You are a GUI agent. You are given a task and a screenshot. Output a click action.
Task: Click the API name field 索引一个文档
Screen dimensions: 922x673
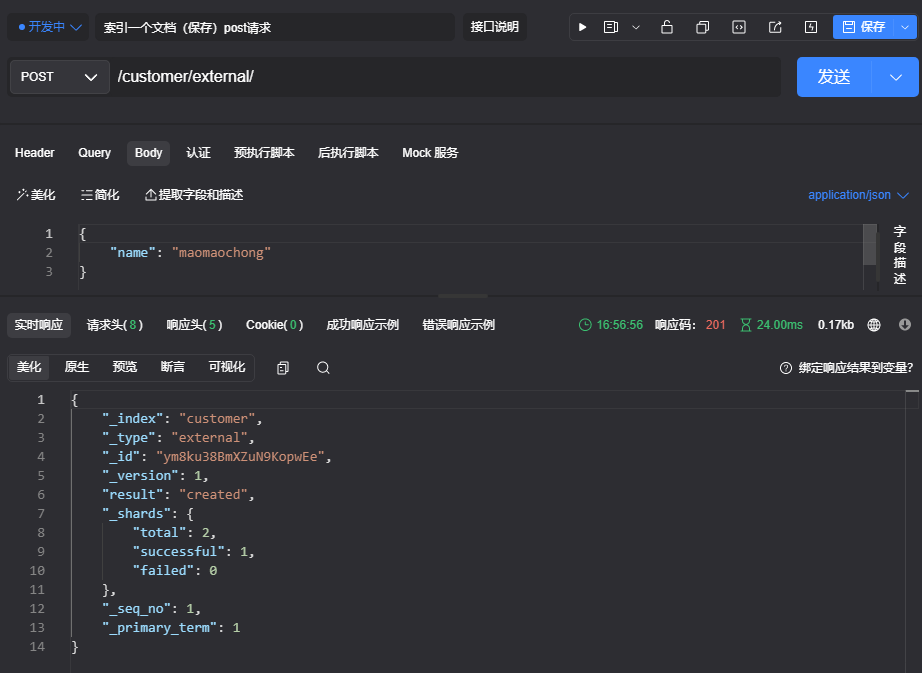275,28
